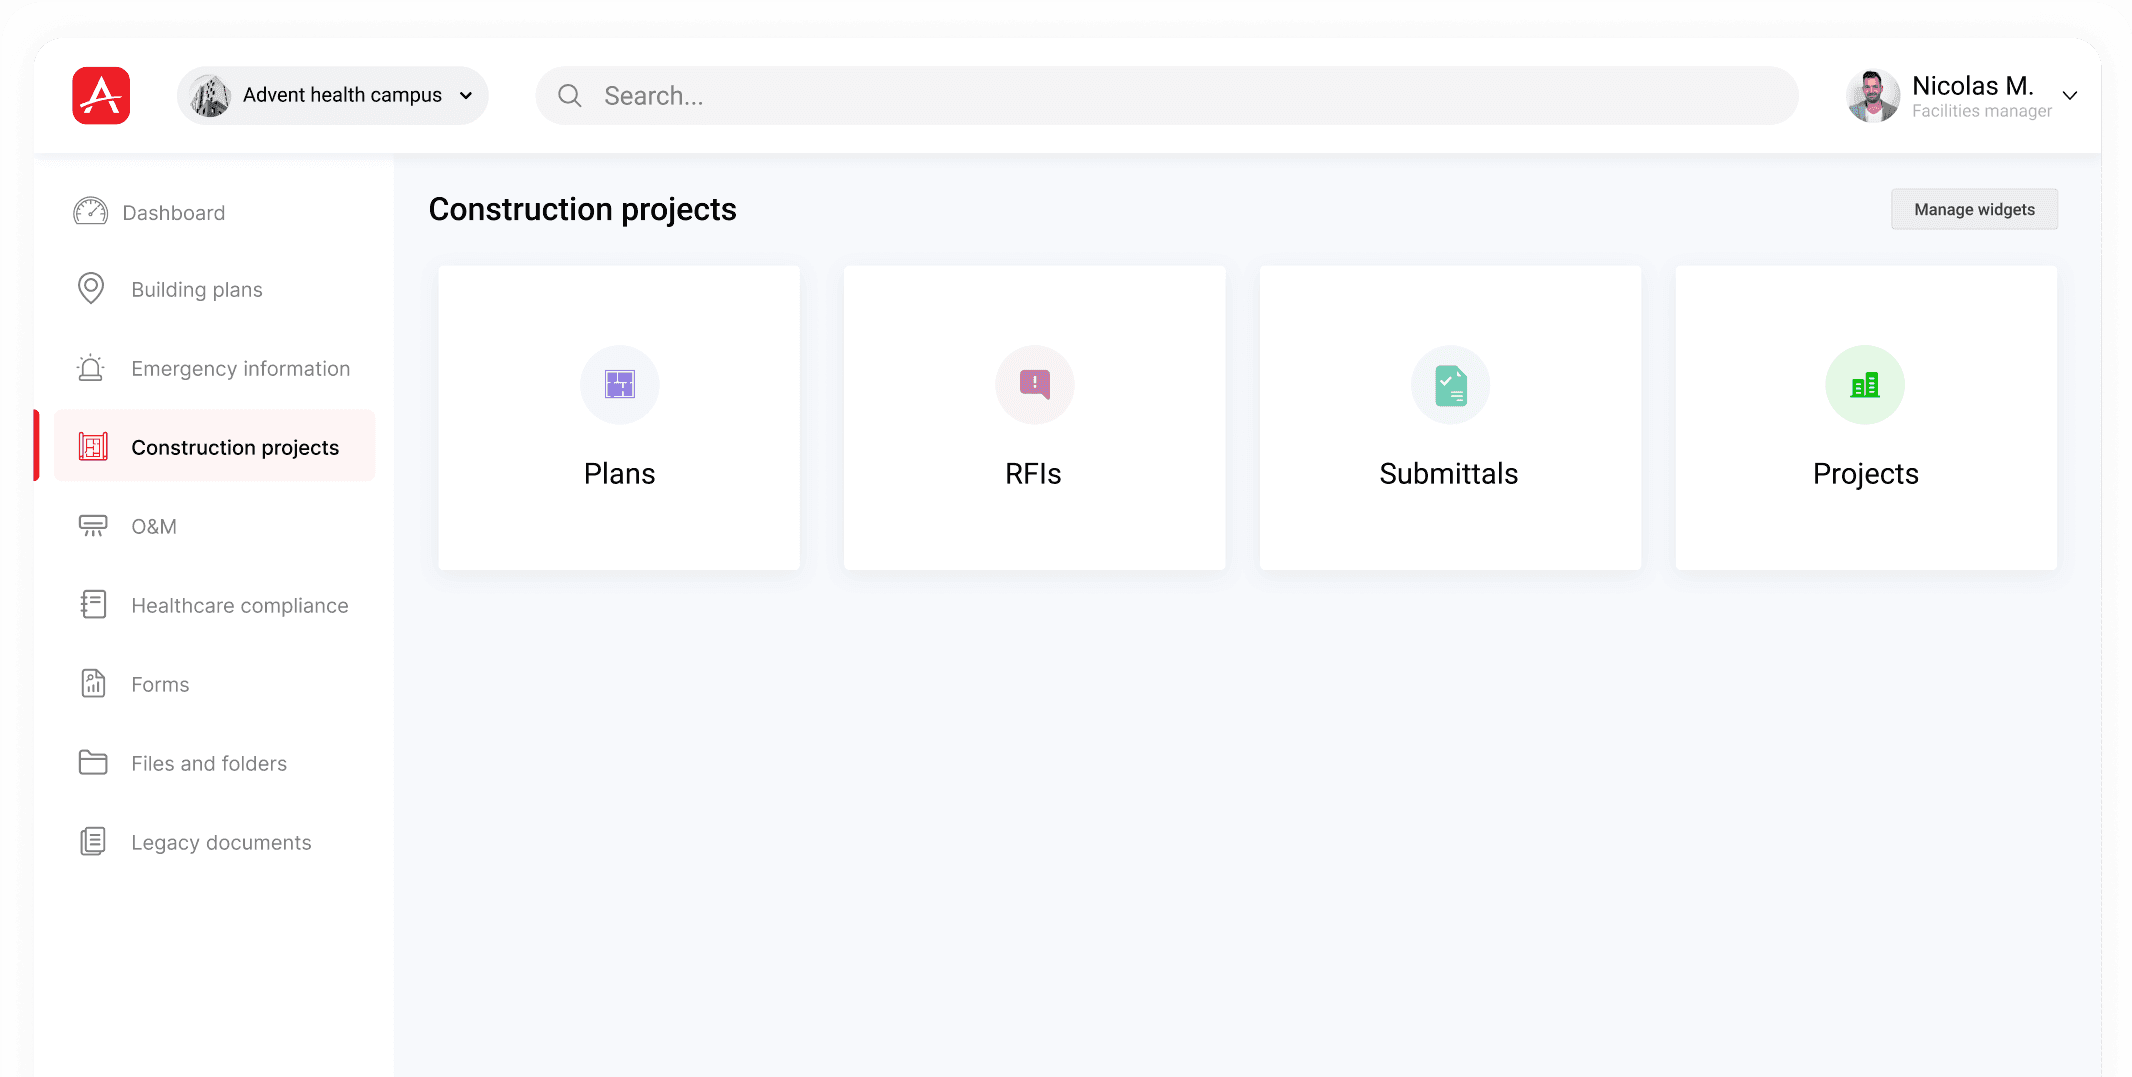Select Construction projects sidebar item
Image resolution: width=2132 pixels, height=1077 pixels.
pyautogui.click(x=214, y=446)
